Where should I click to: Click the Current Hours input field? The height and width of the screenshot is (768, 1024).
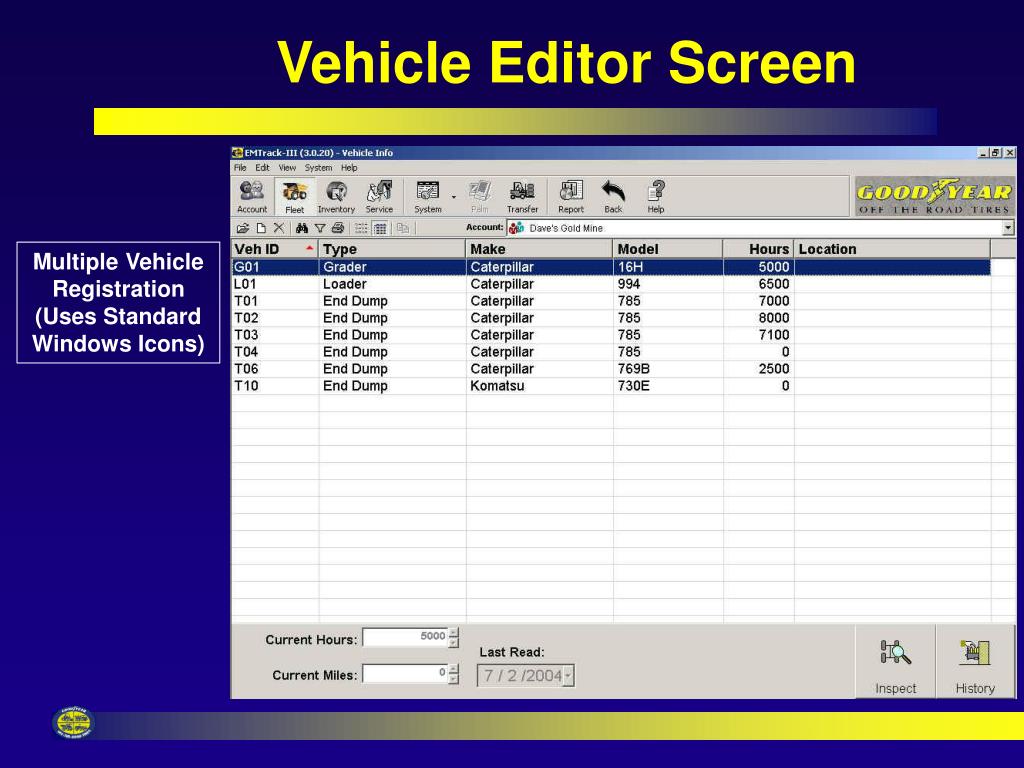pos(406,637)
